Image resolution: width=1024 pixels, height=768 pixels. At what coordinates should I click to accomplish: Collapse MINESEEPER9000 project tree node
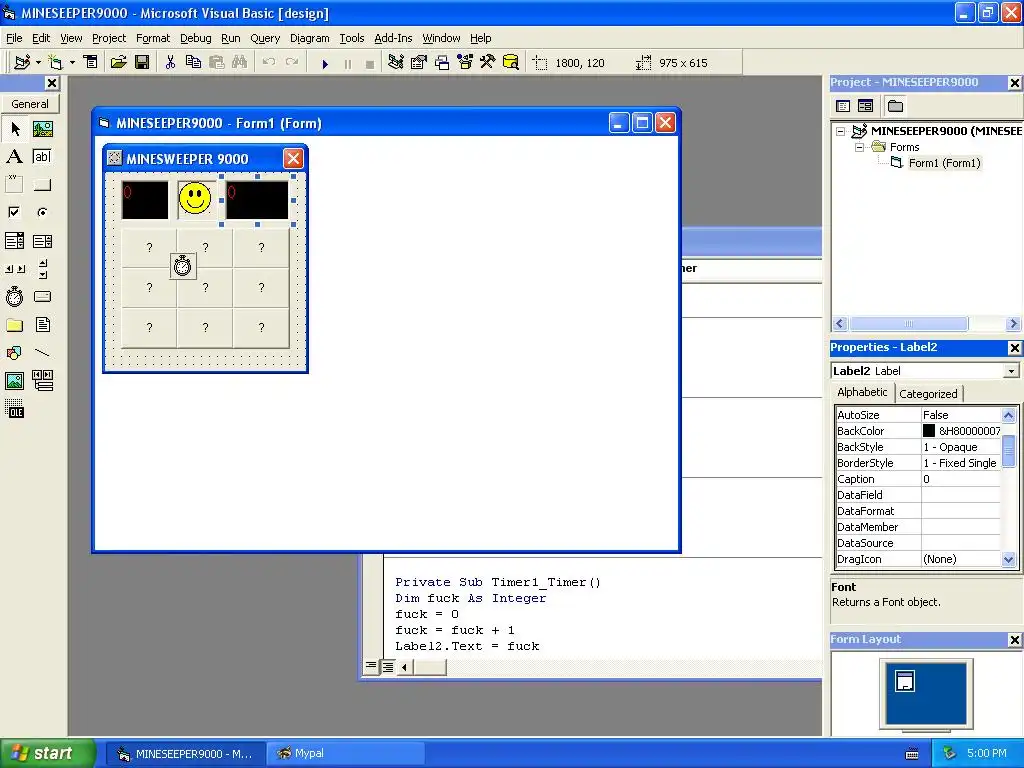840,131
